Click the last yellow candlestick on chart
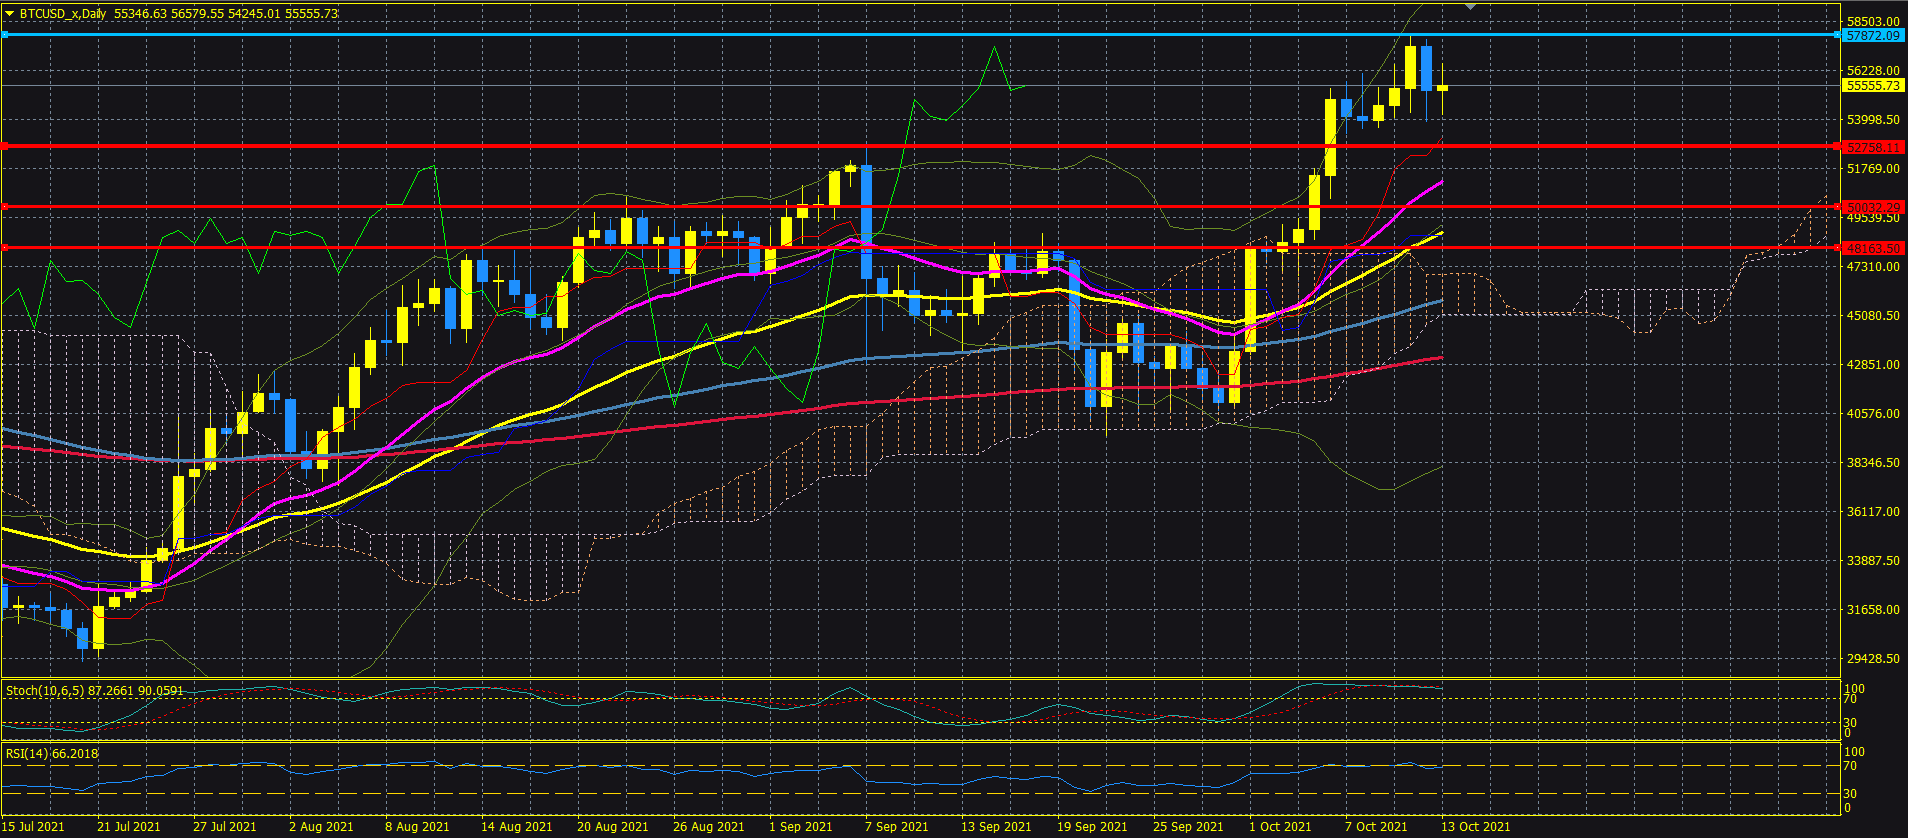1908x838 pixels. click(1442, 88)
